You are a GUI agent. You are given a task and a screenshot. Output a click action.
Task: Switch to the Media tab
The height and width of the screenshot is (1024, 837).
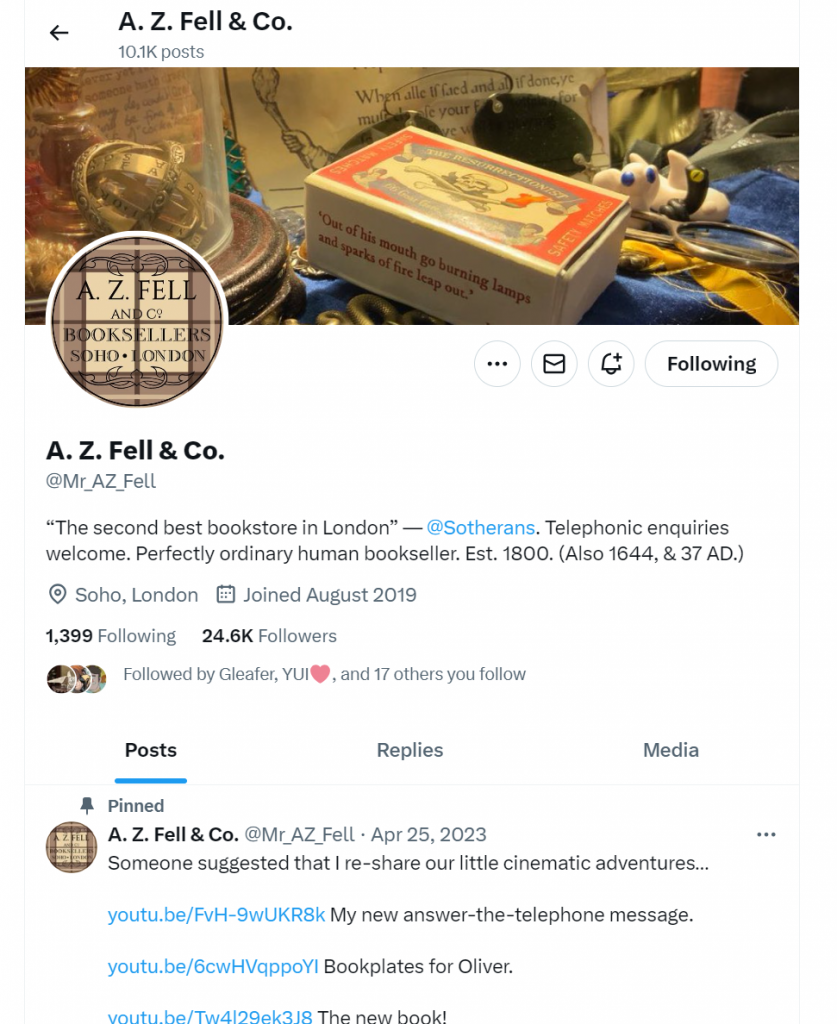pos(671,750)
